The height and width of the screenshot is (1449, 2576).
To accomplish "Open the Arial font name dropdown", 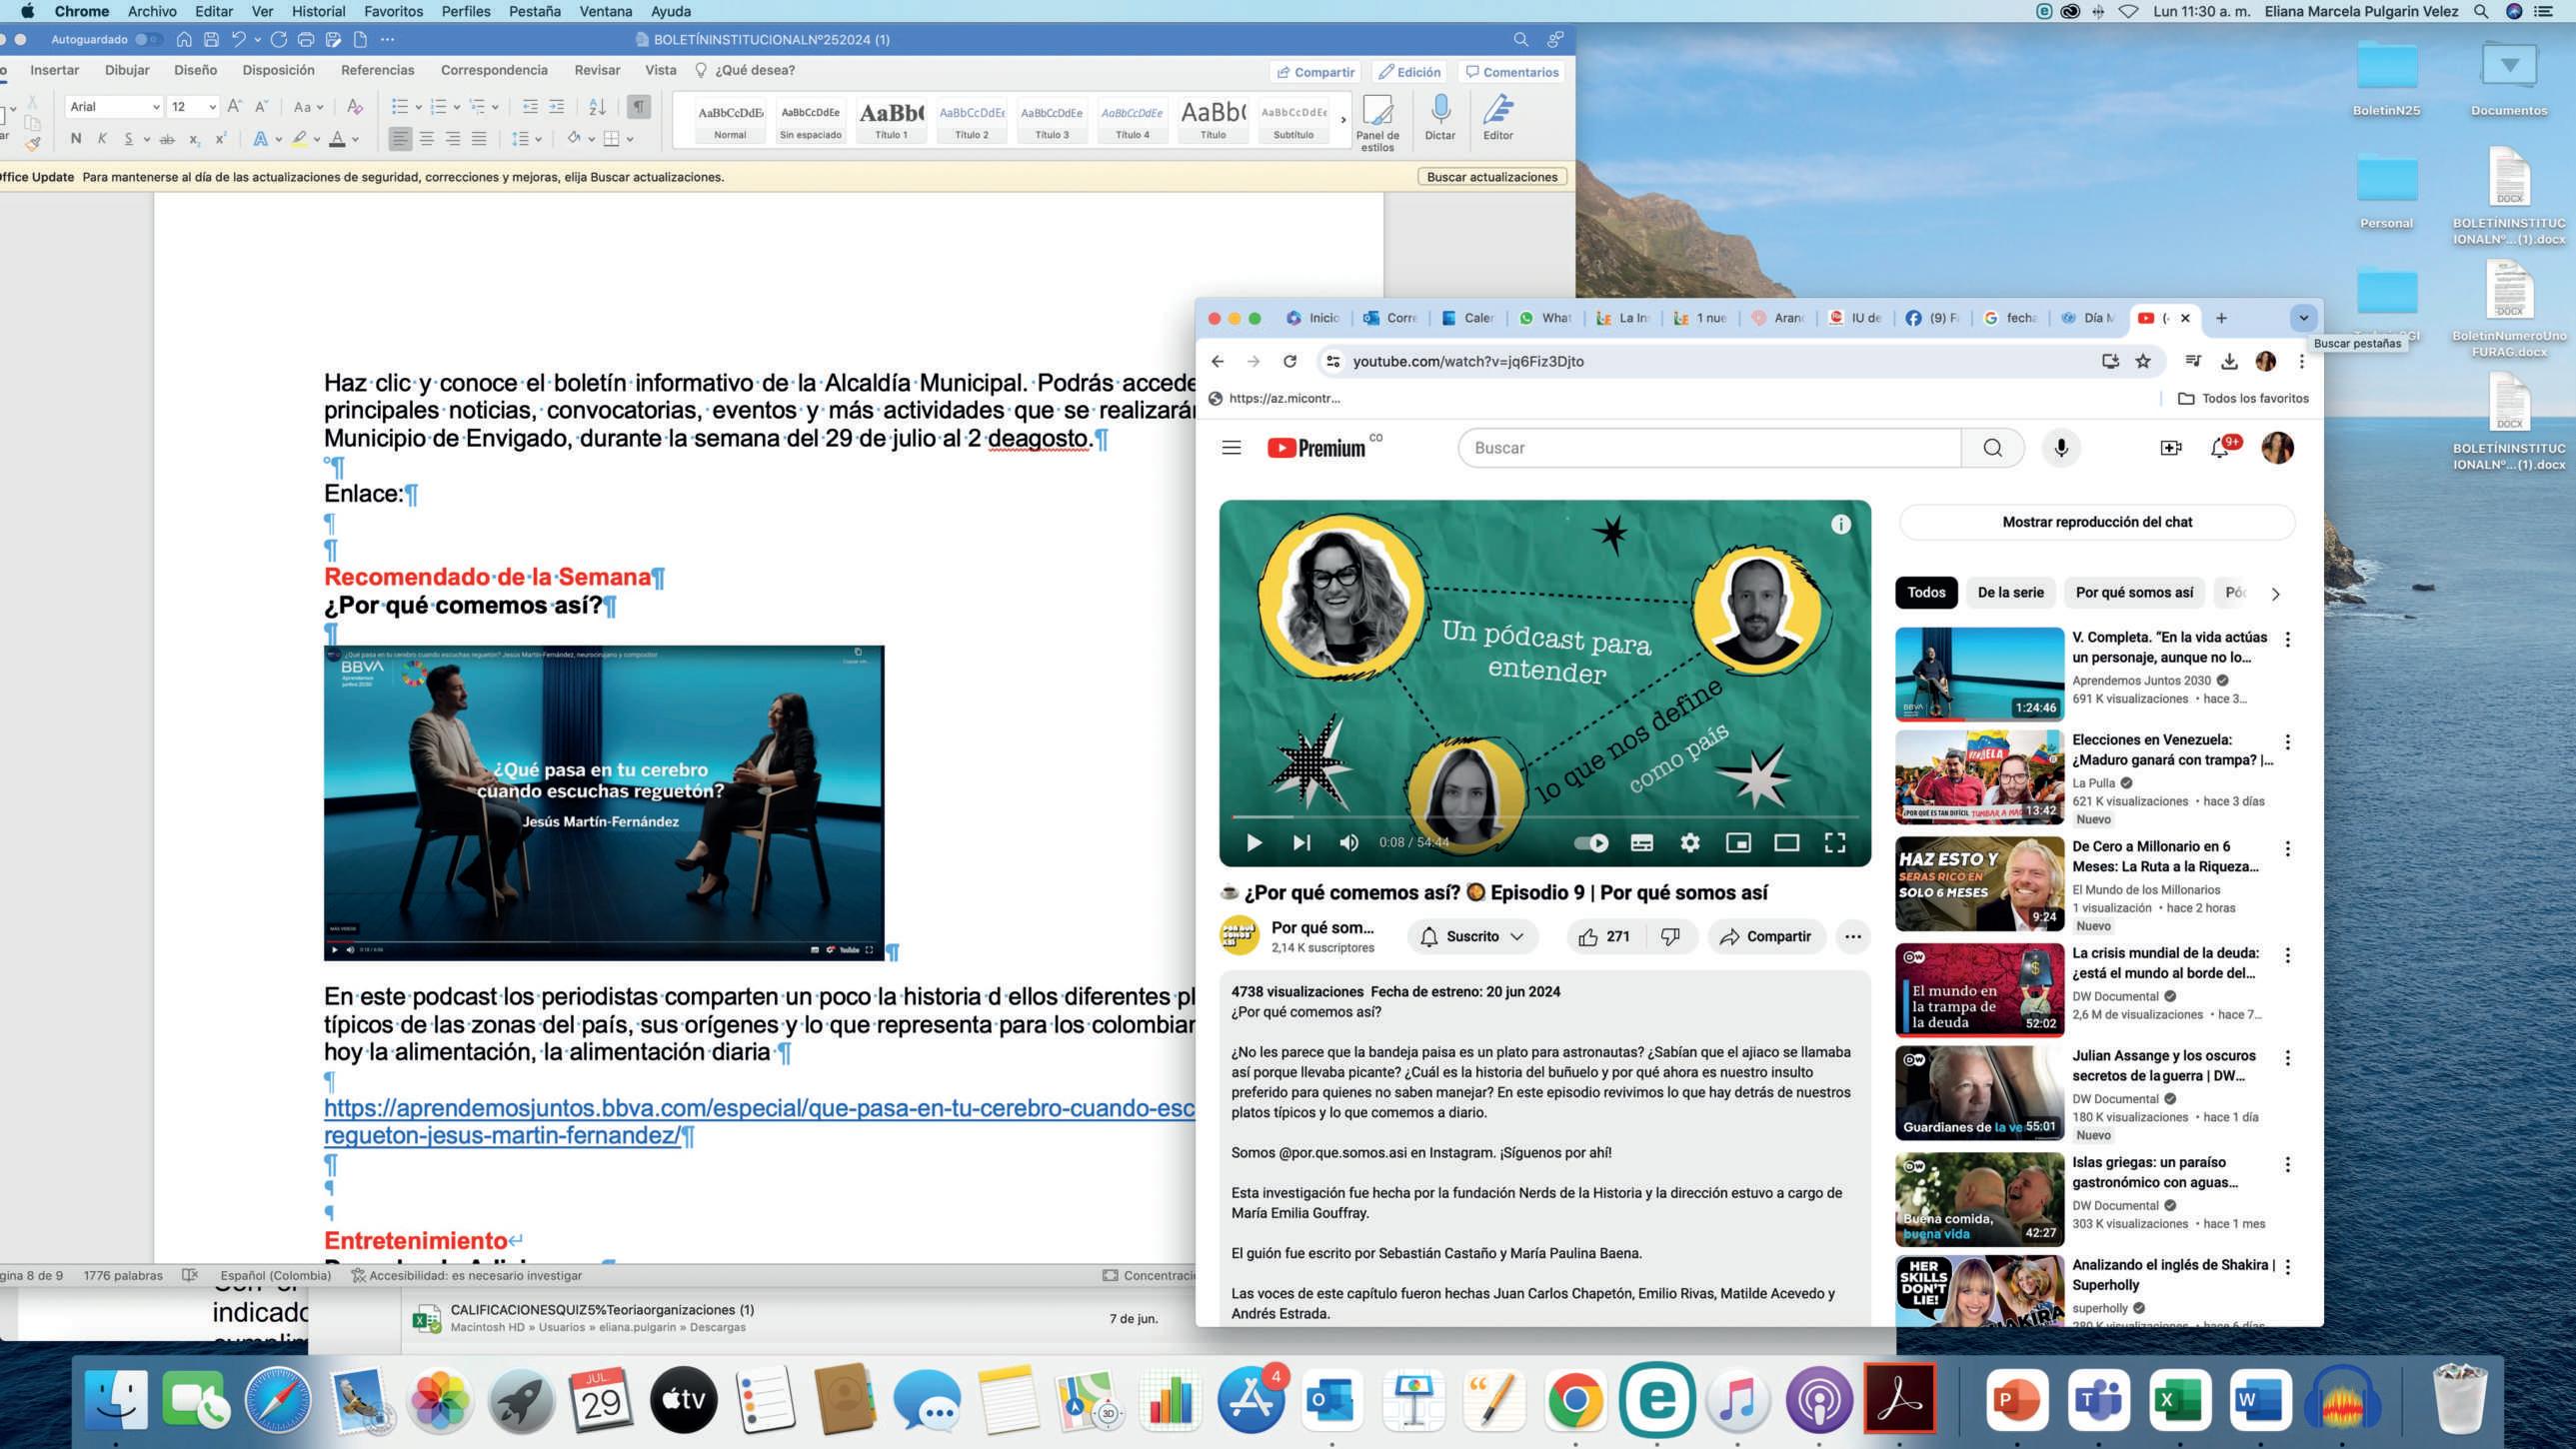I will [156, 107].
